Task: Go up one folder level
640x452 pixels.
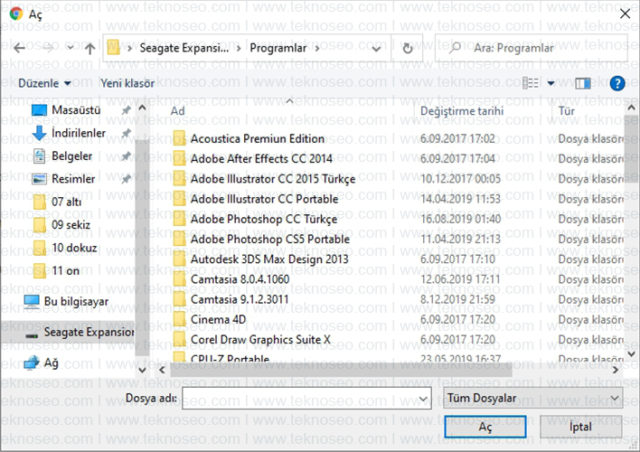Action: [90, 49]
